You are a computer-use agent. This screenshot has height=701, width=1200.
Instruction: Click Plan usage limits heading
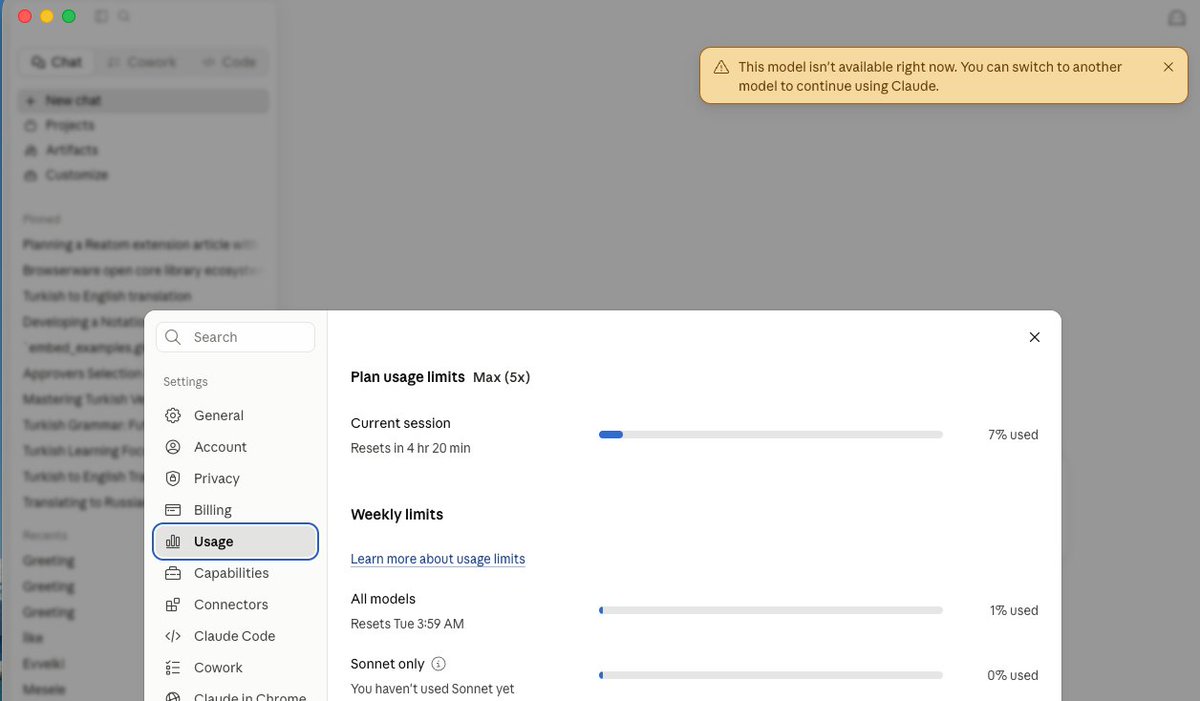[x=408, y=377]
